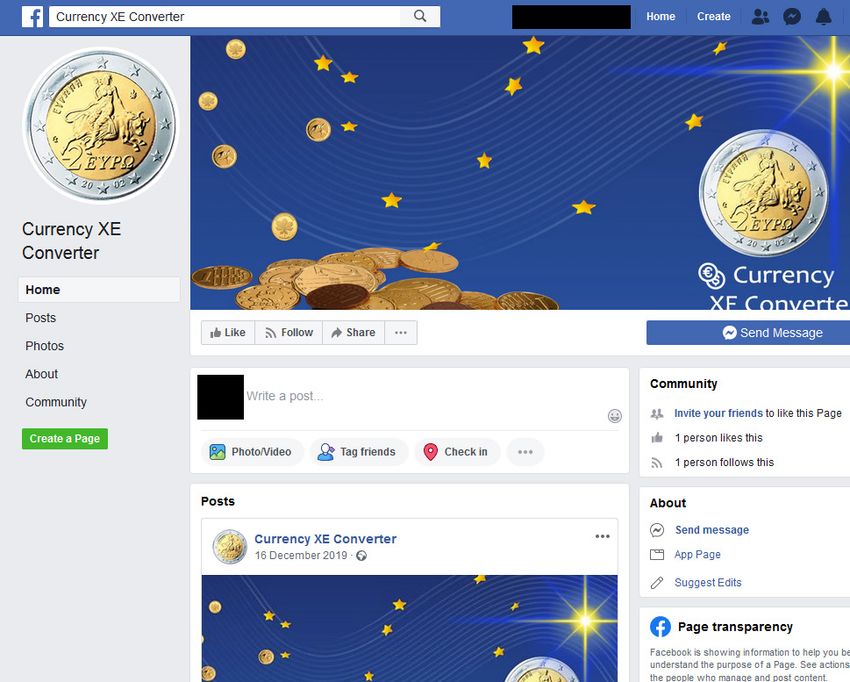The image size is (850, 682).
Task: Select About in the left sidebar
Action: pyautogui.click(x=41, y=374)
